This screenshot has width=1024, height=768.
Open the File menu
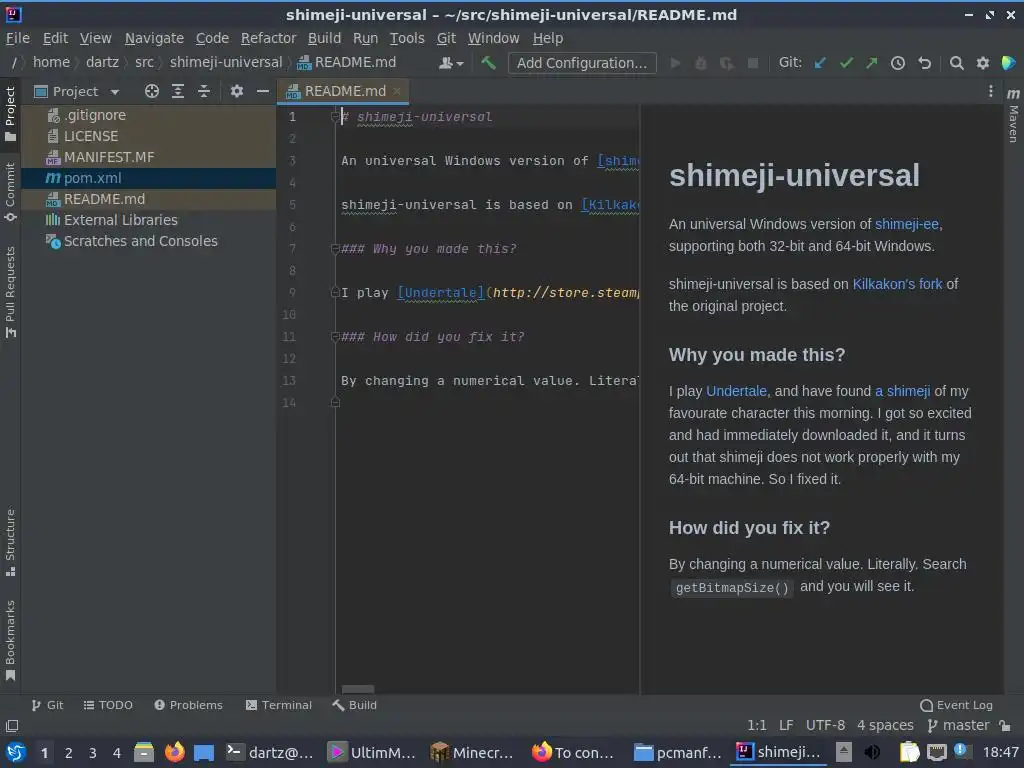(18, 39)
